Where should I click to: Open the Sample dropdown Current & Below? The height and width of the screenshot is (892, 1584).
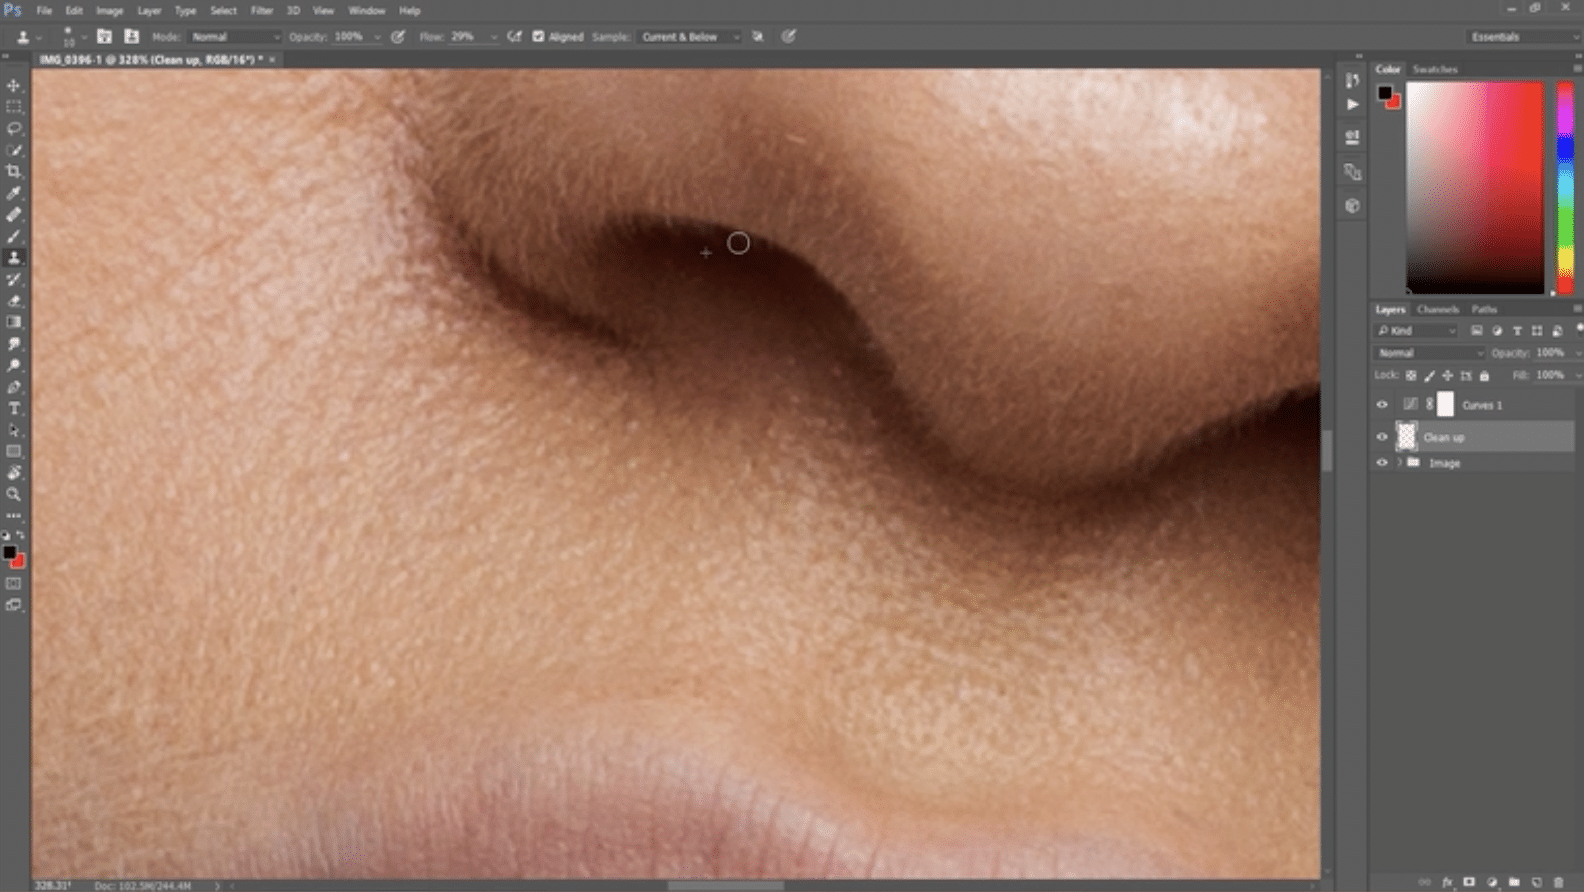click(x=689, y=37)
